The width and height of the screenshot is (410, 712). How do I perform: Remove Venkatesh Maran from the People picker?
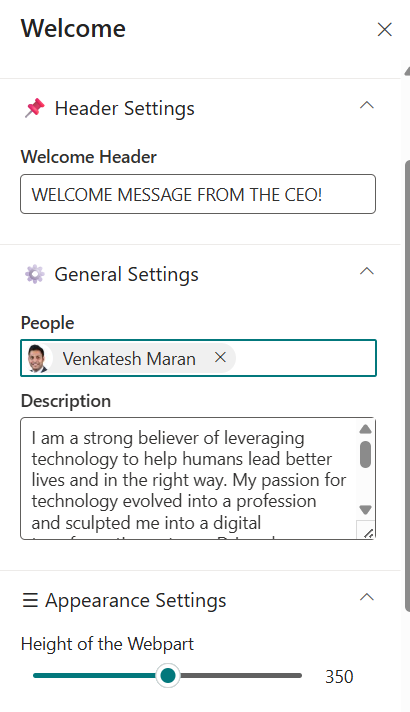[220, 358]
